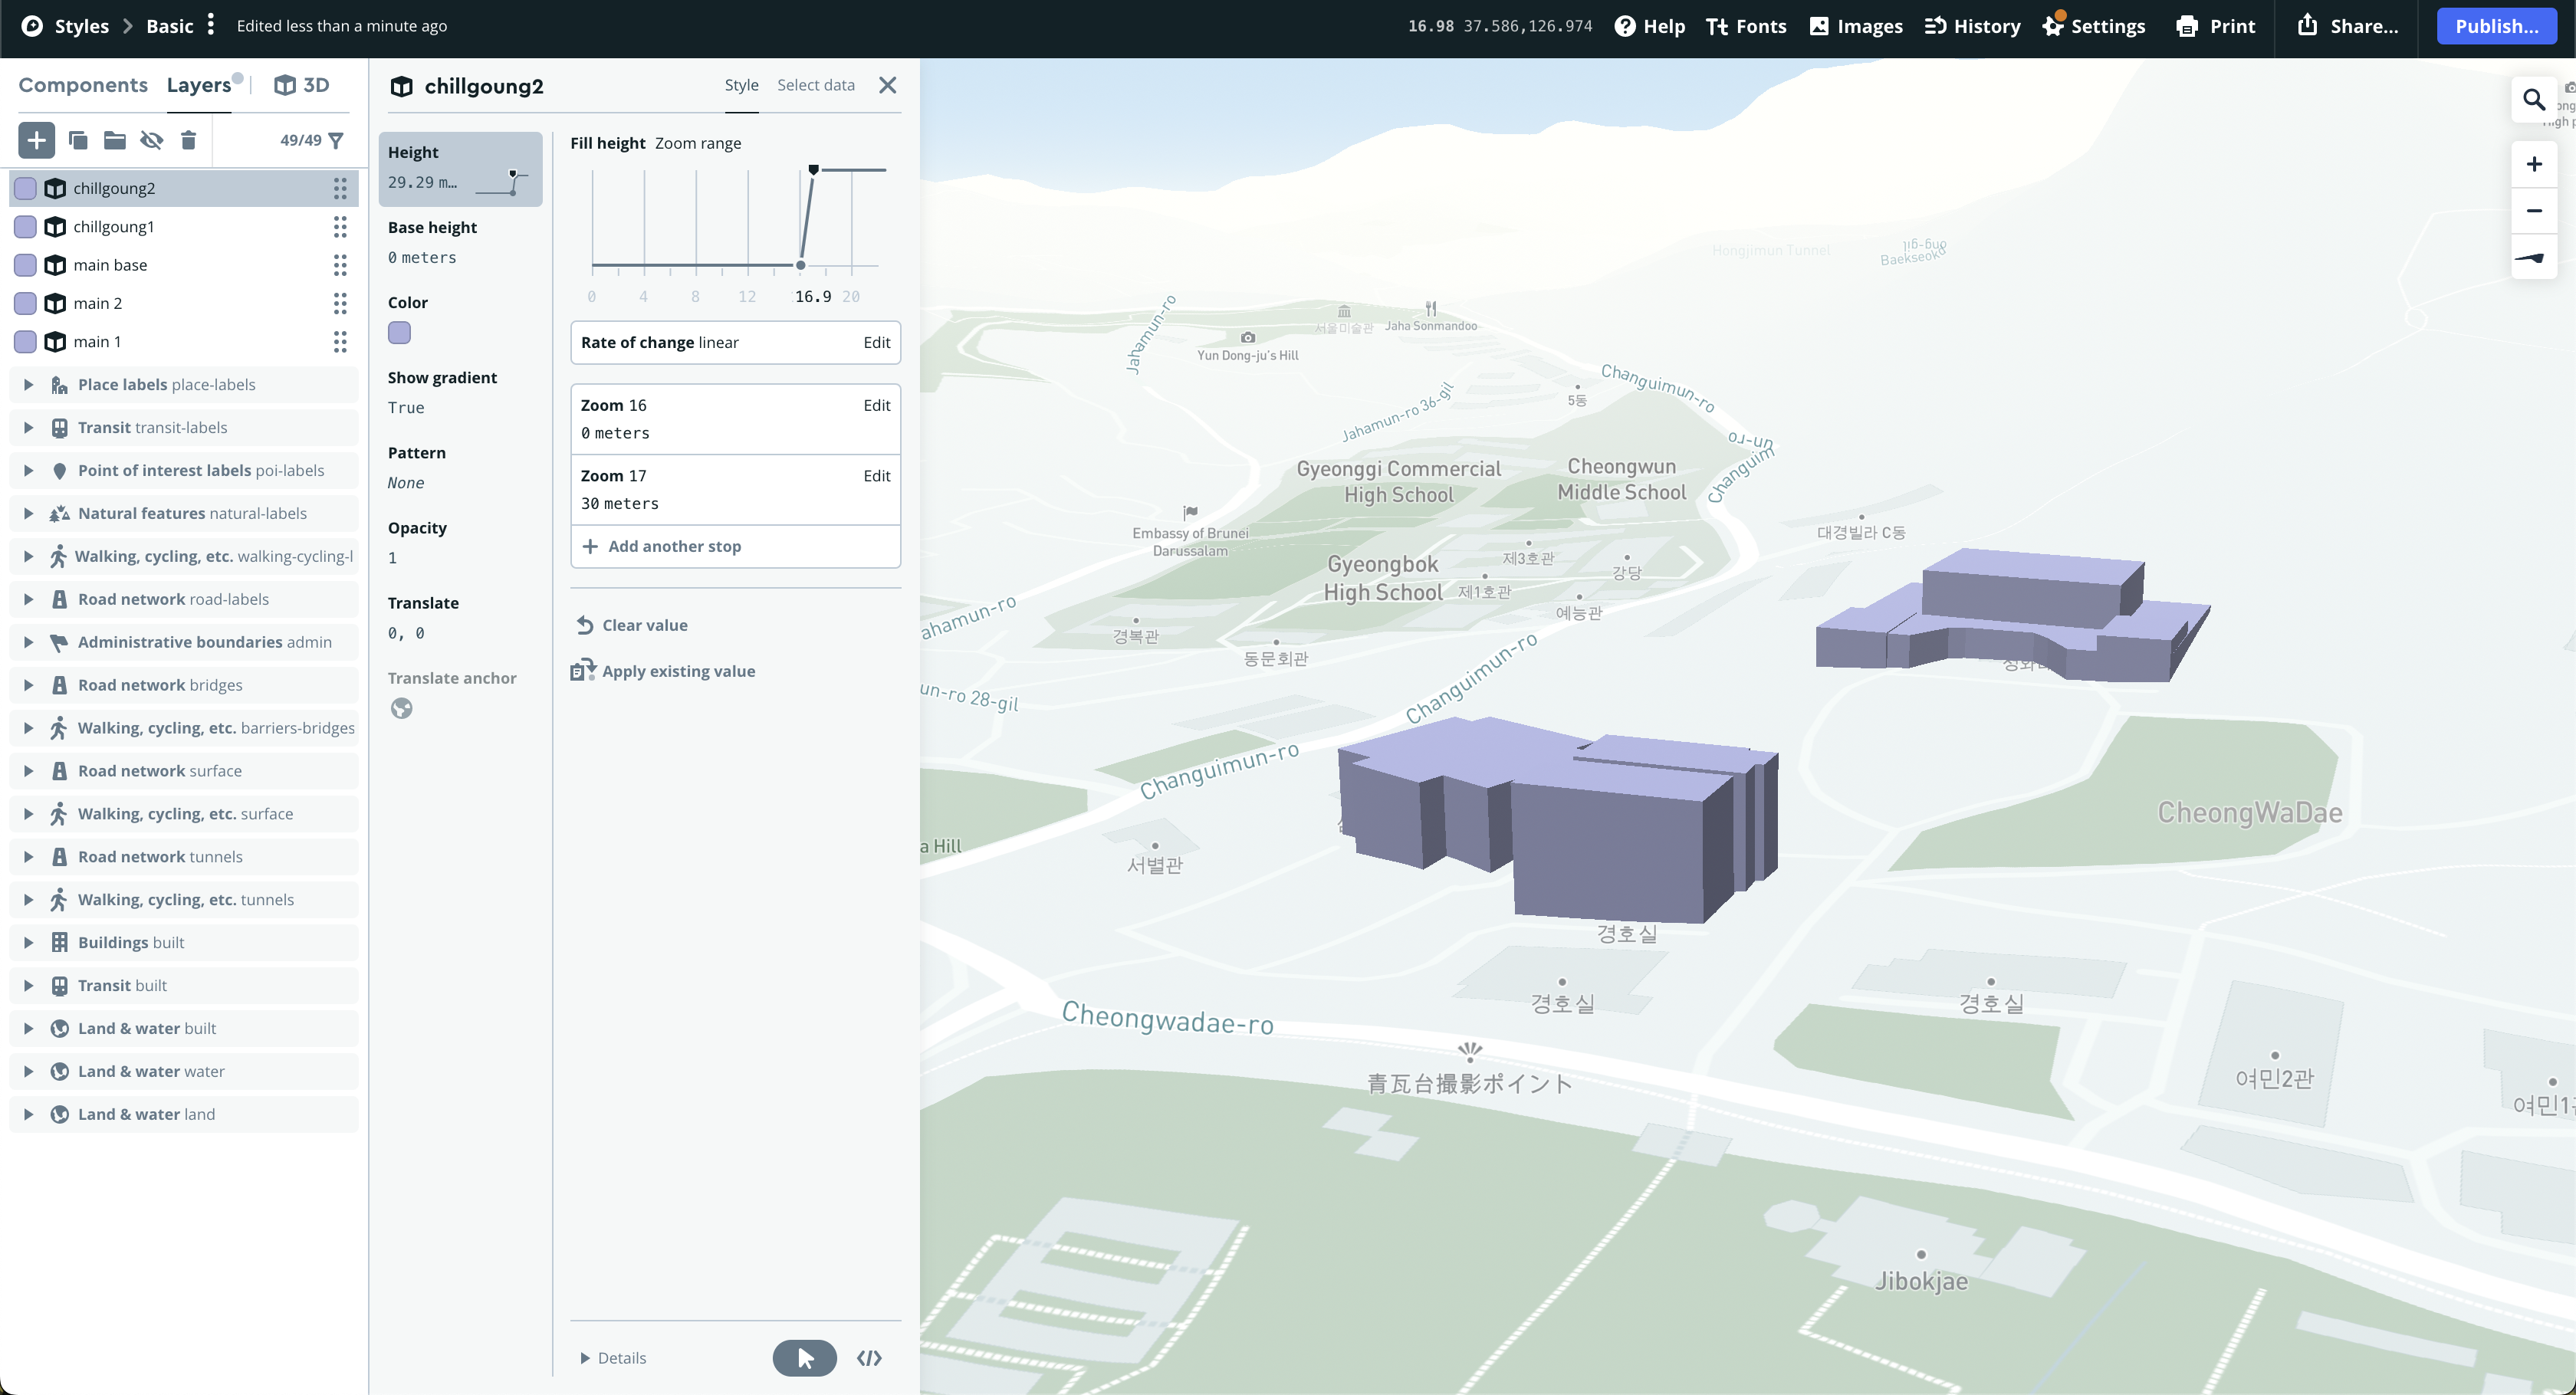2576x1395 pixels.
Task: Switch to the Select data tab
Action: tap(815, 85)
